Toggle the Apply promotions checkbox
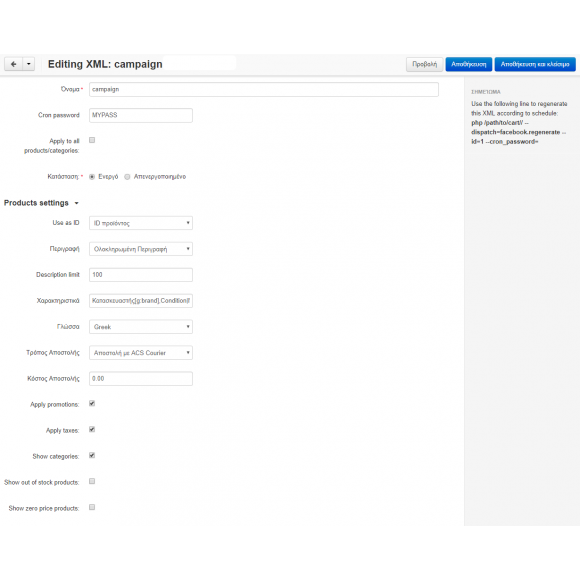This screenshot has width=580, height=580. pyautogui.click(x=92, y=404)
